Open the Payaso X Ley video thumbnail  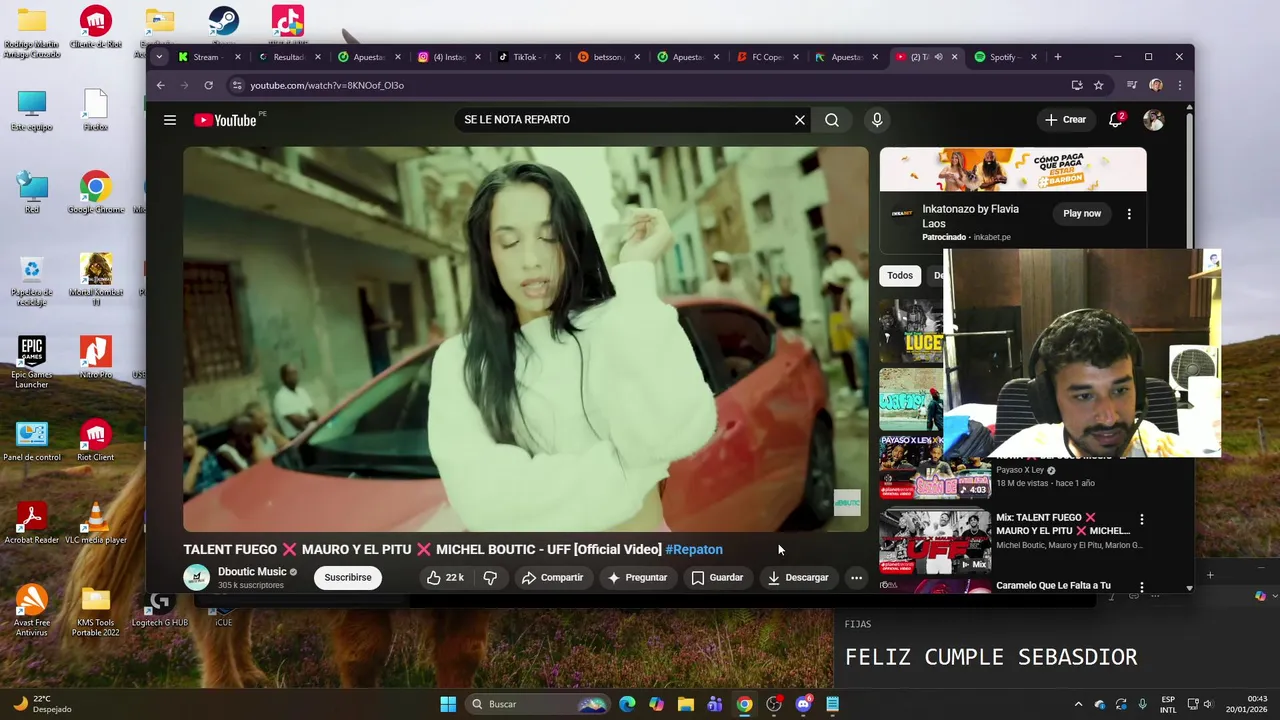point(935,468)
